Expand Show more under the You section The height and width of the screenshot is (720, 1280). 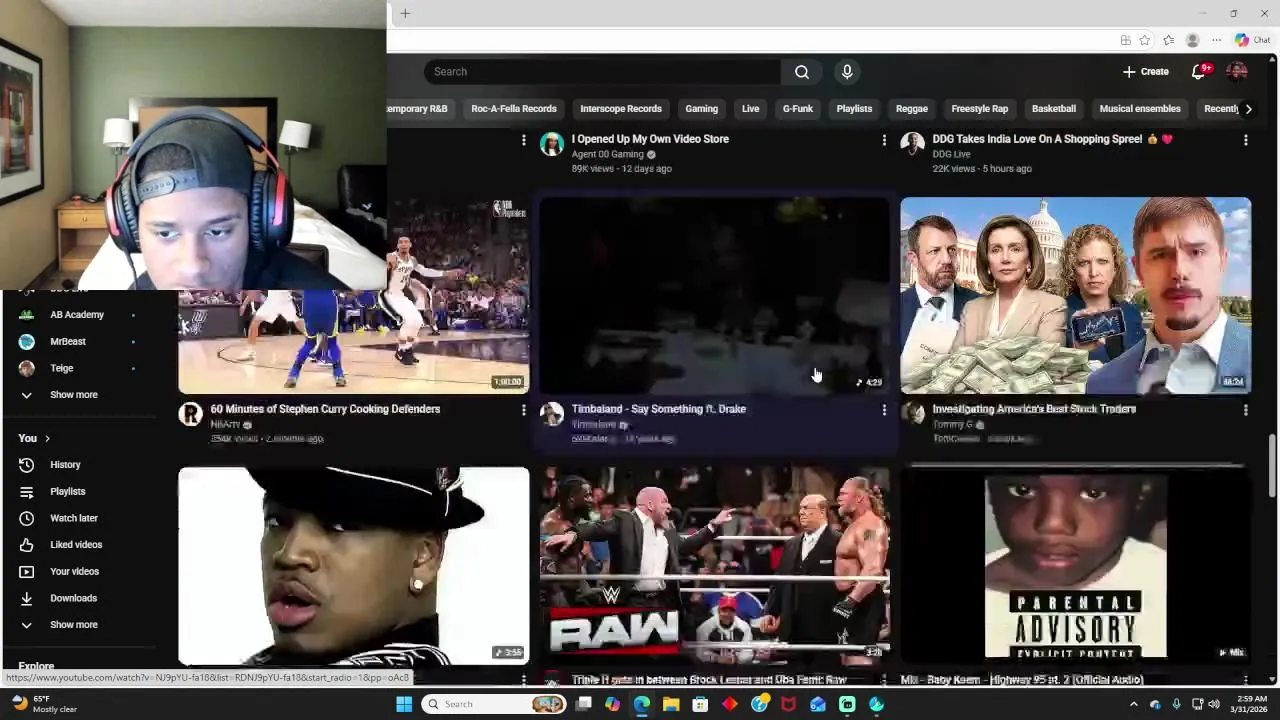point(73,625)
